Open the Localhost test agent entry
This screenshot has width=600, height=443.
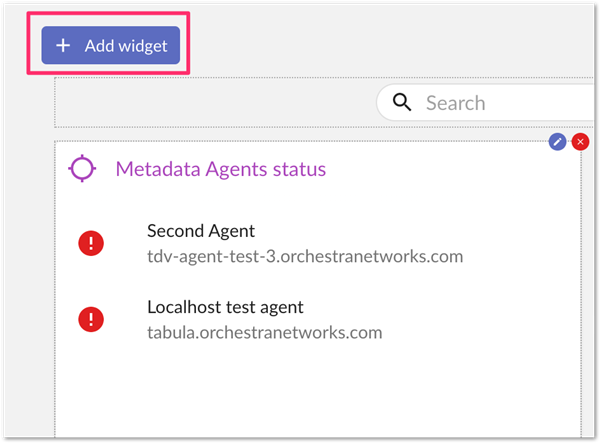[x=224, y=308]
